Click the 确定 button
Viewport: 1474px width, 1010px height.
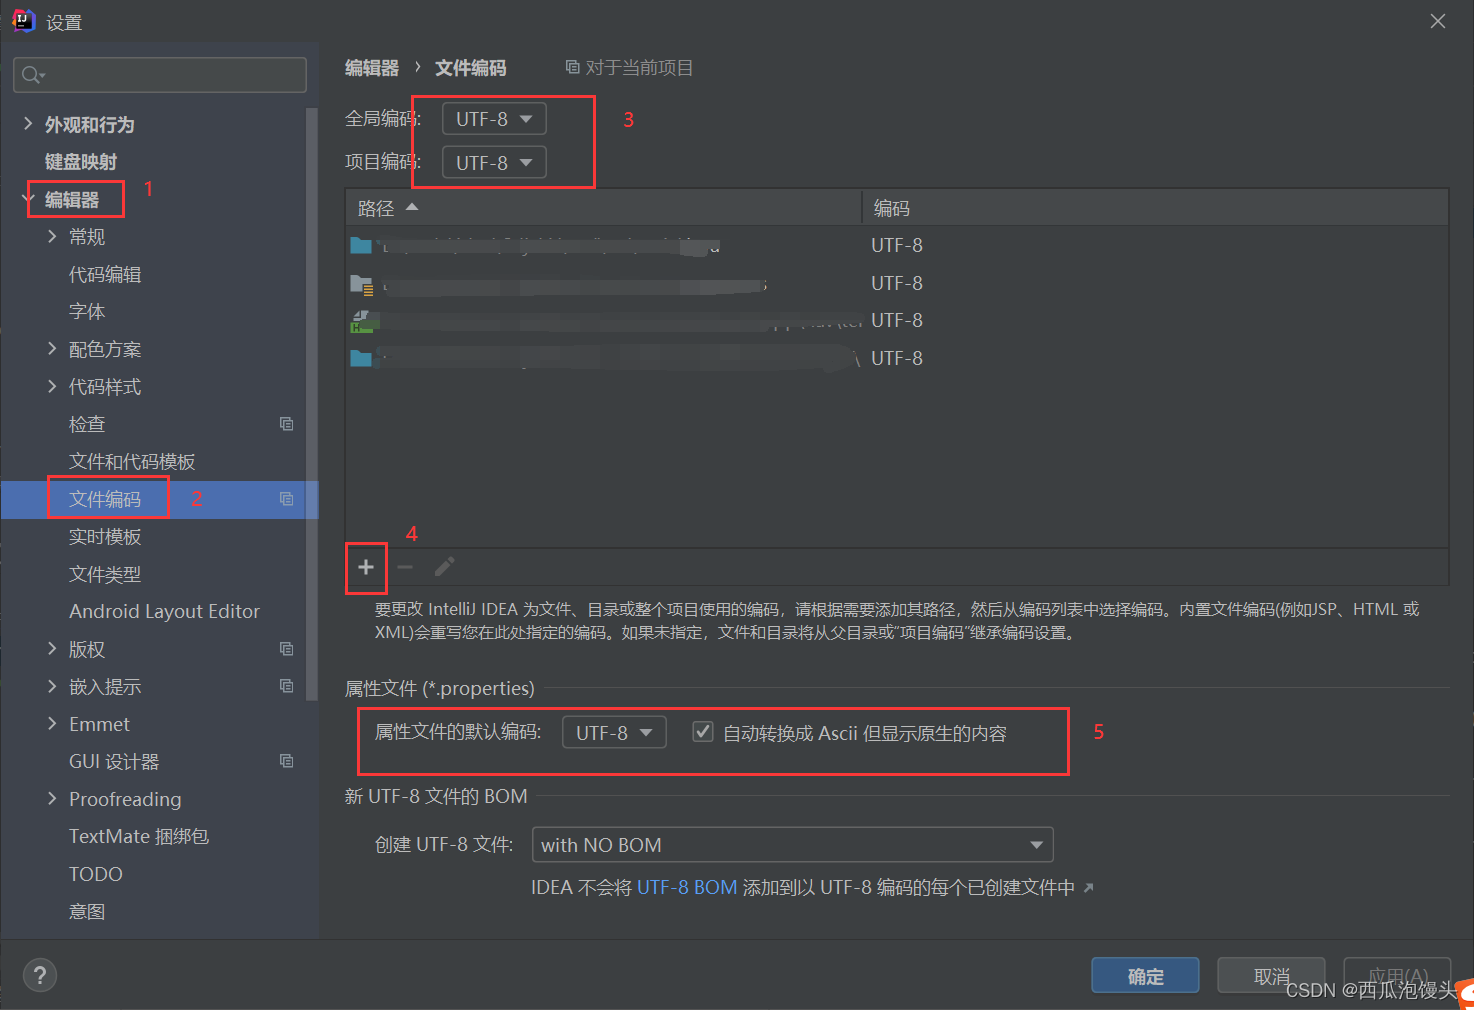1145,976
